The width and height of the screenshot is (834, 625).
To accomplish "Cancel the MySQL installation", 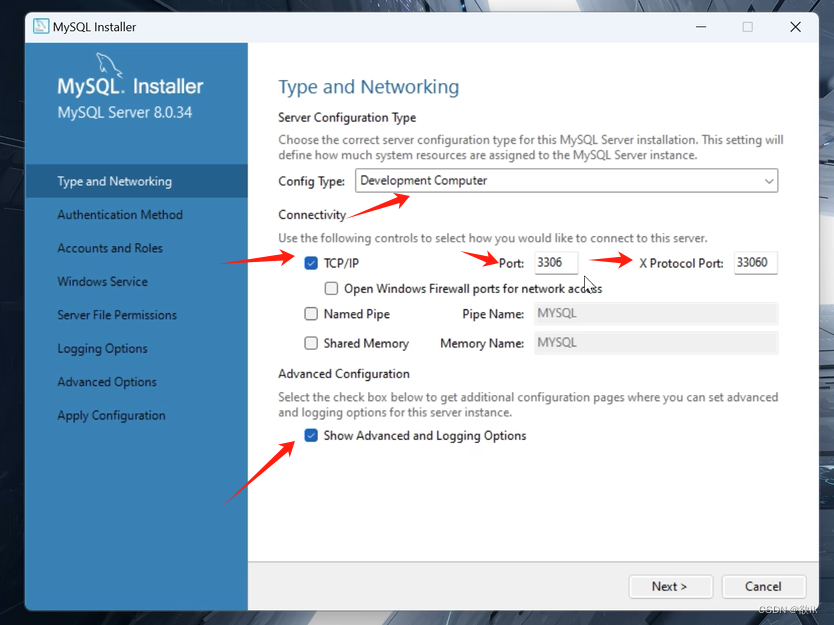I will click(x=763, y=586).
